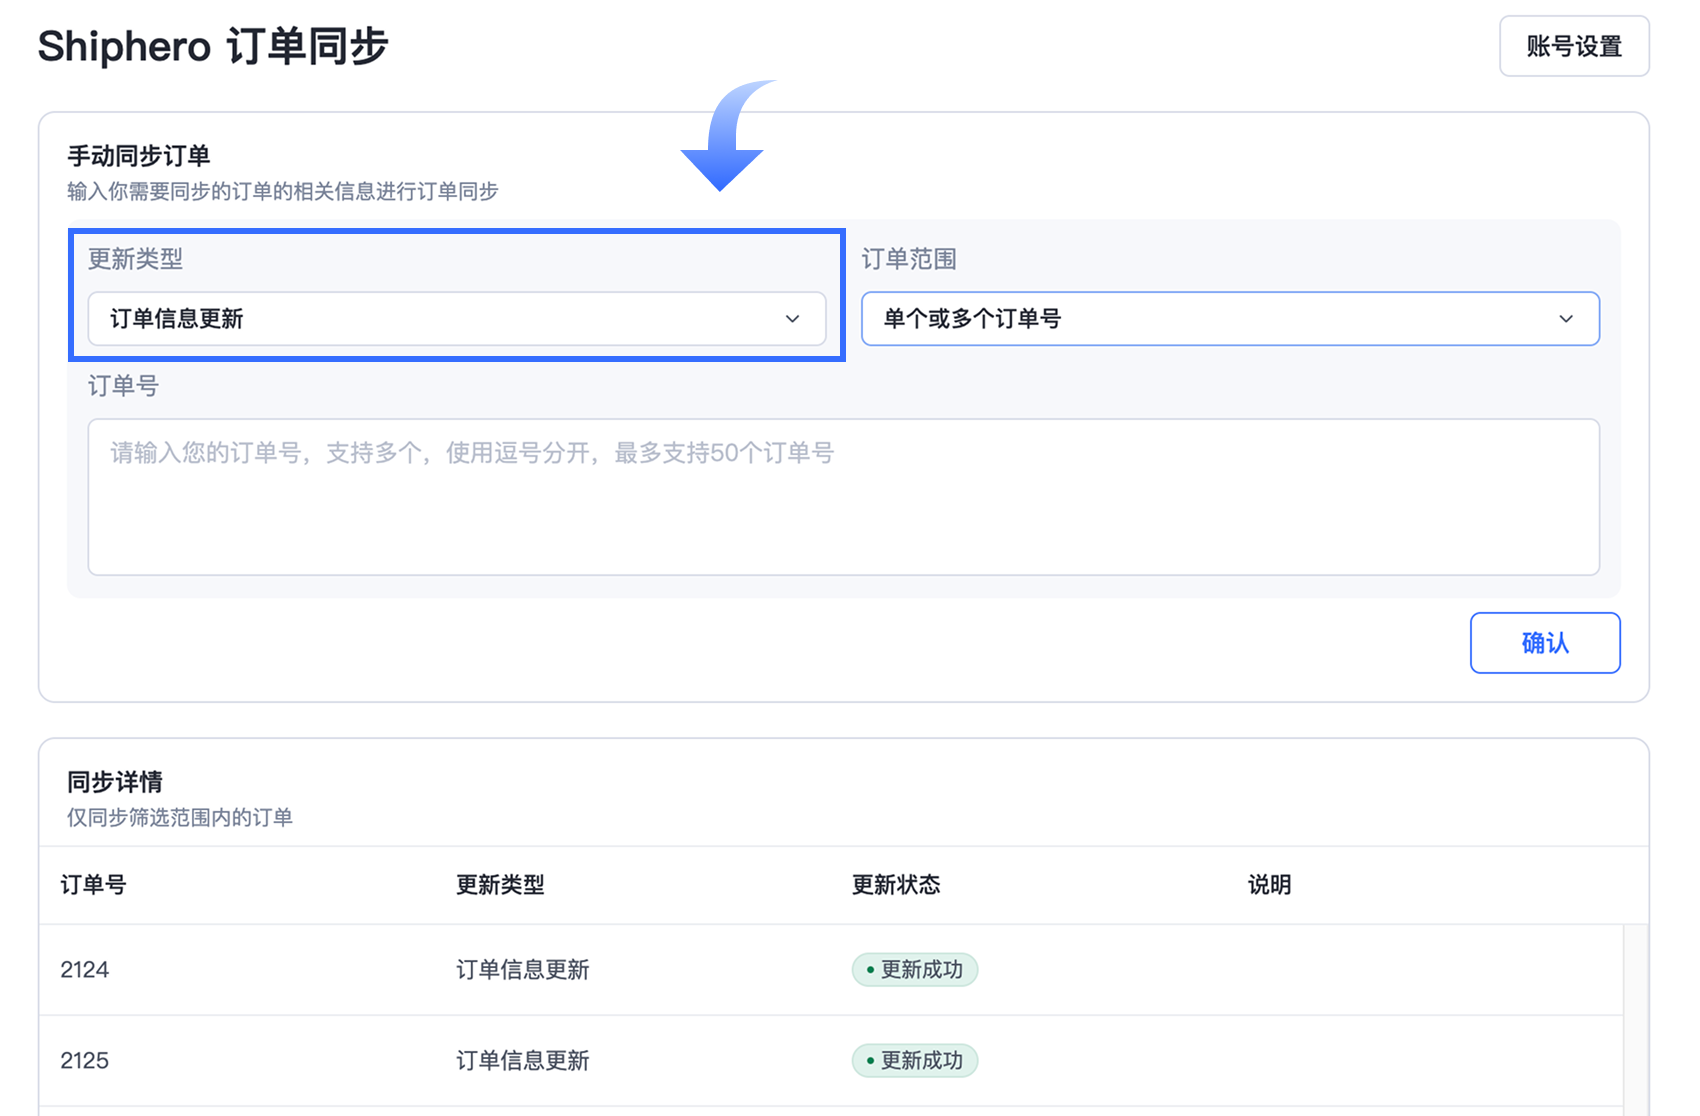The height and width of the screenshot is (1116, 1700).
Task: Click the chevron arrow in 订单范围 select
Action: [x=1566, y=319]
